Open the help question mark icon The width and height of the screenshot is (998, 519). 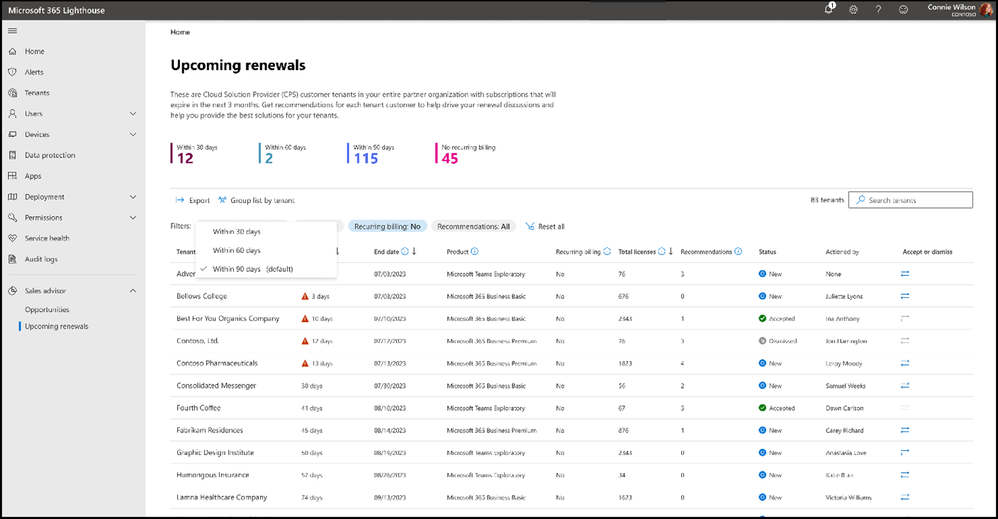pyautogui.click(x=878, y=10)
